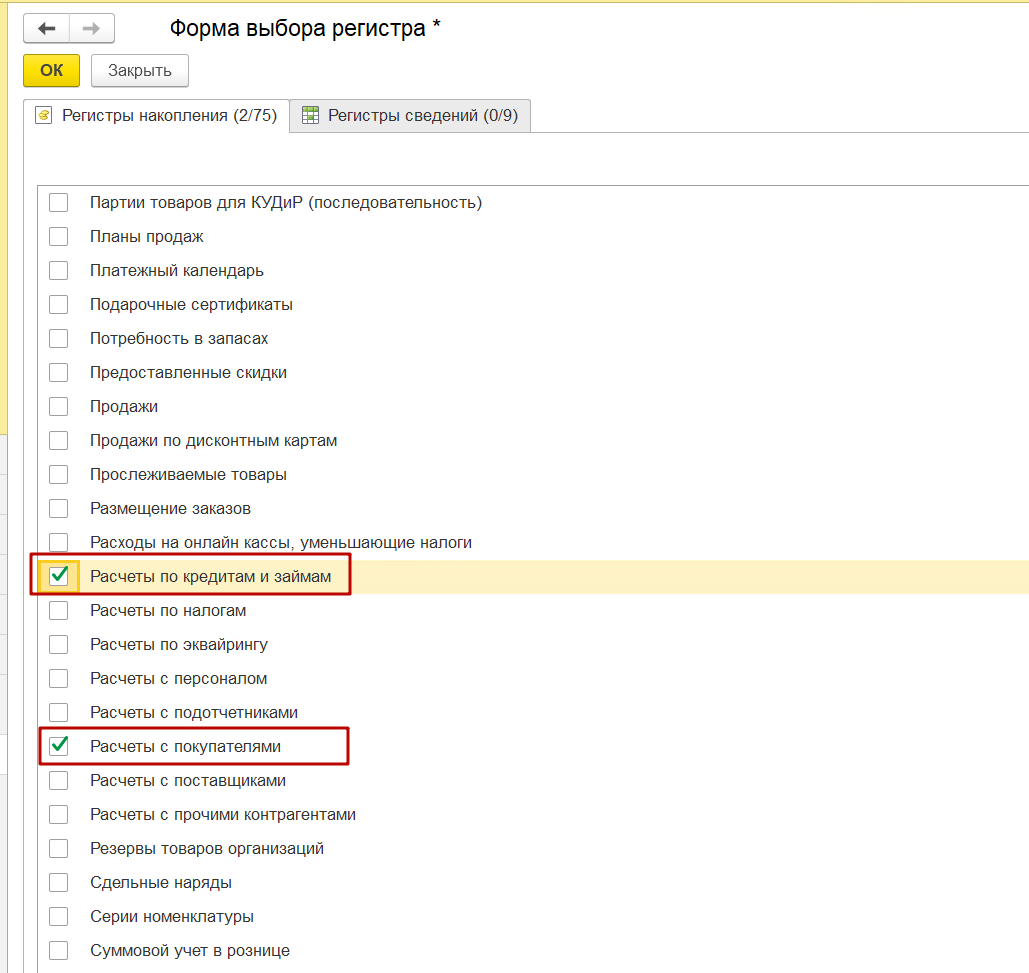Check the Платежный календарь register

[x=58, y=270]
